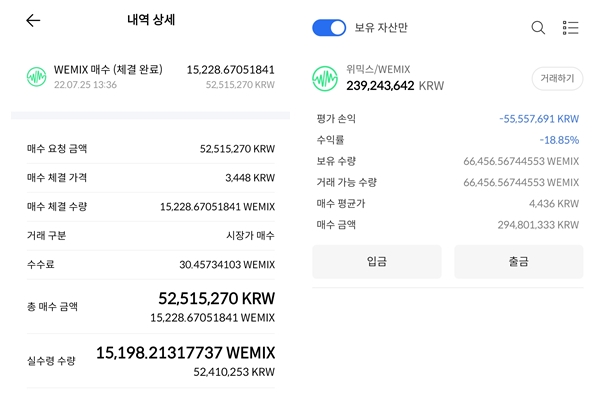Select the 실수령 수량 15,198.21317737 WEMIX amount
This screenshot has width=600, height=400.
pos(186,353)
